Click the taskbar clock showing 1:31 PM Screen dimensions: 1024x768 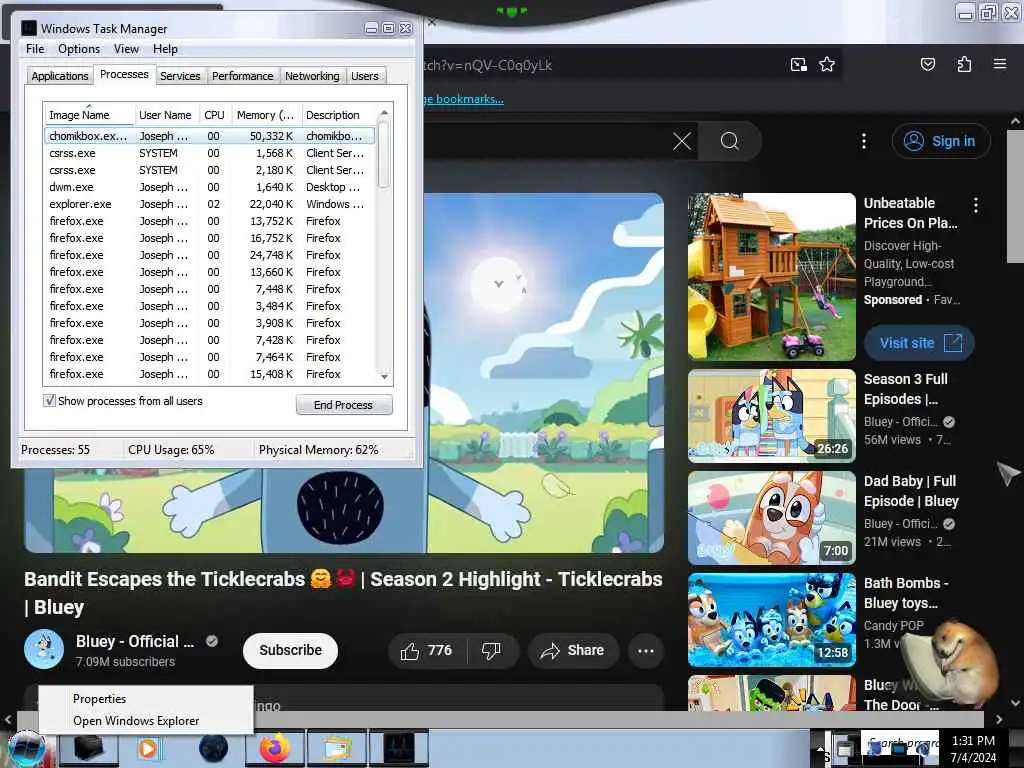click(x=973, y=741)
